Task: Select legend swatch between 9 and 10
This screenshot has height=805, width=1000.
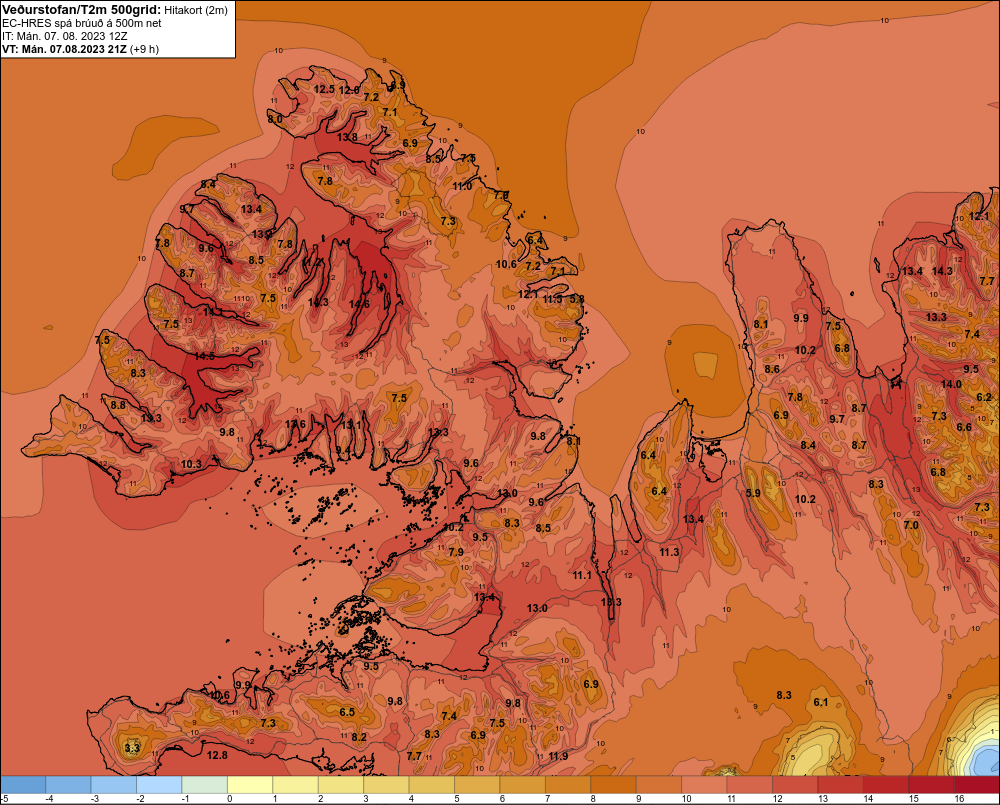Action: coord(659,784)
